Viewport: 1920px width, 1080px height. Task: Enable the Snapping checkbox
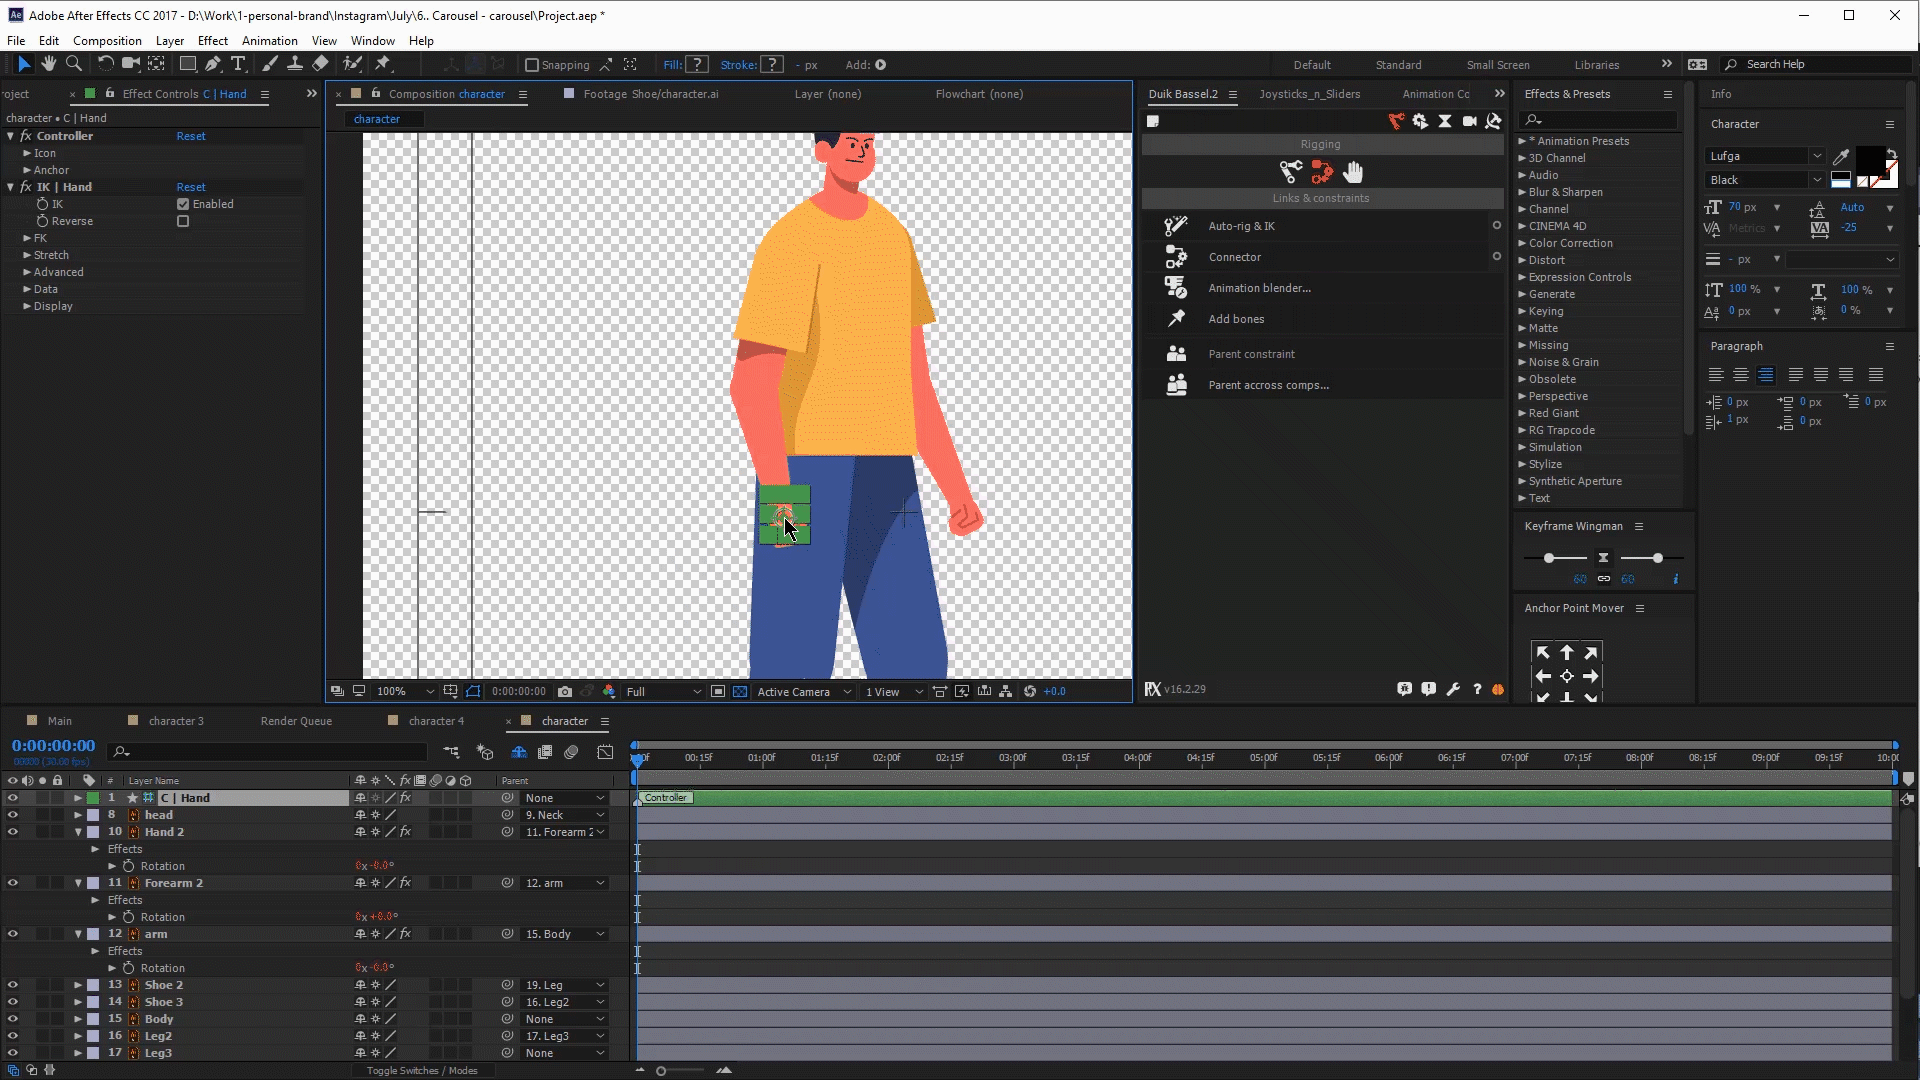pyautogui.click(x=532, y=65)
